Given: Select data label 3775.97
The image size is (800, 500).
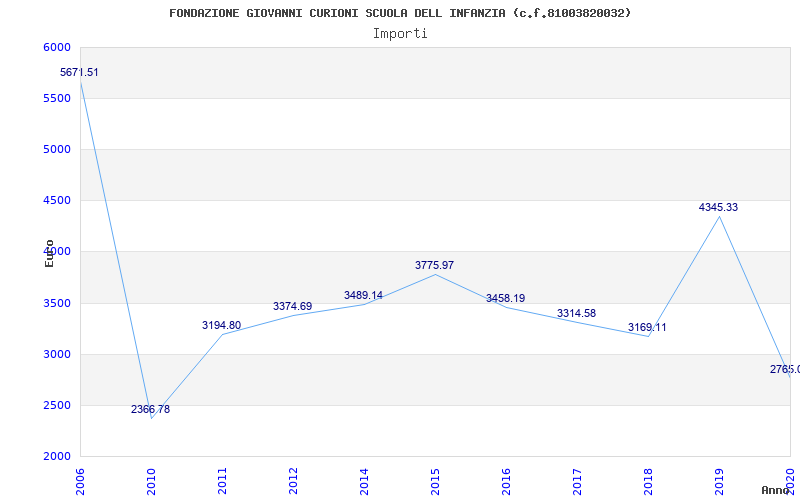Looking at the screenshot, I should point(434,265).
